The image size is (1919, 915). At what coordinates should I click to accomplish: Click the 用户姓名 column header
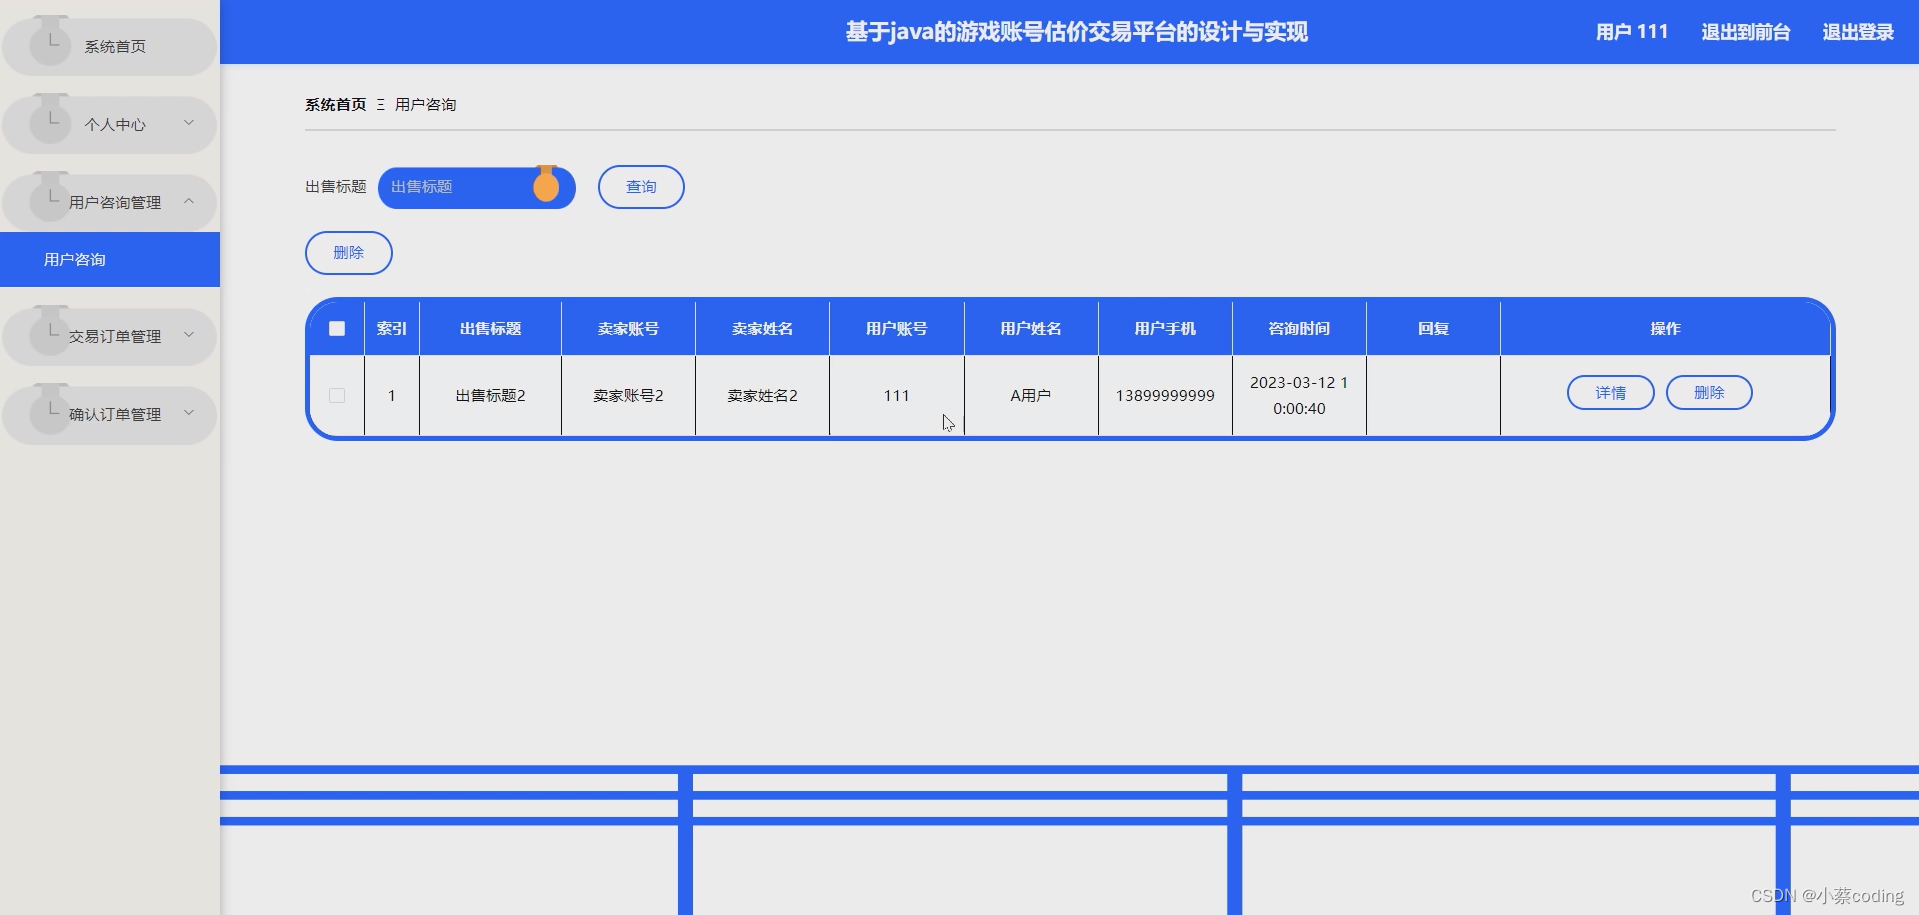(1031, 328)
